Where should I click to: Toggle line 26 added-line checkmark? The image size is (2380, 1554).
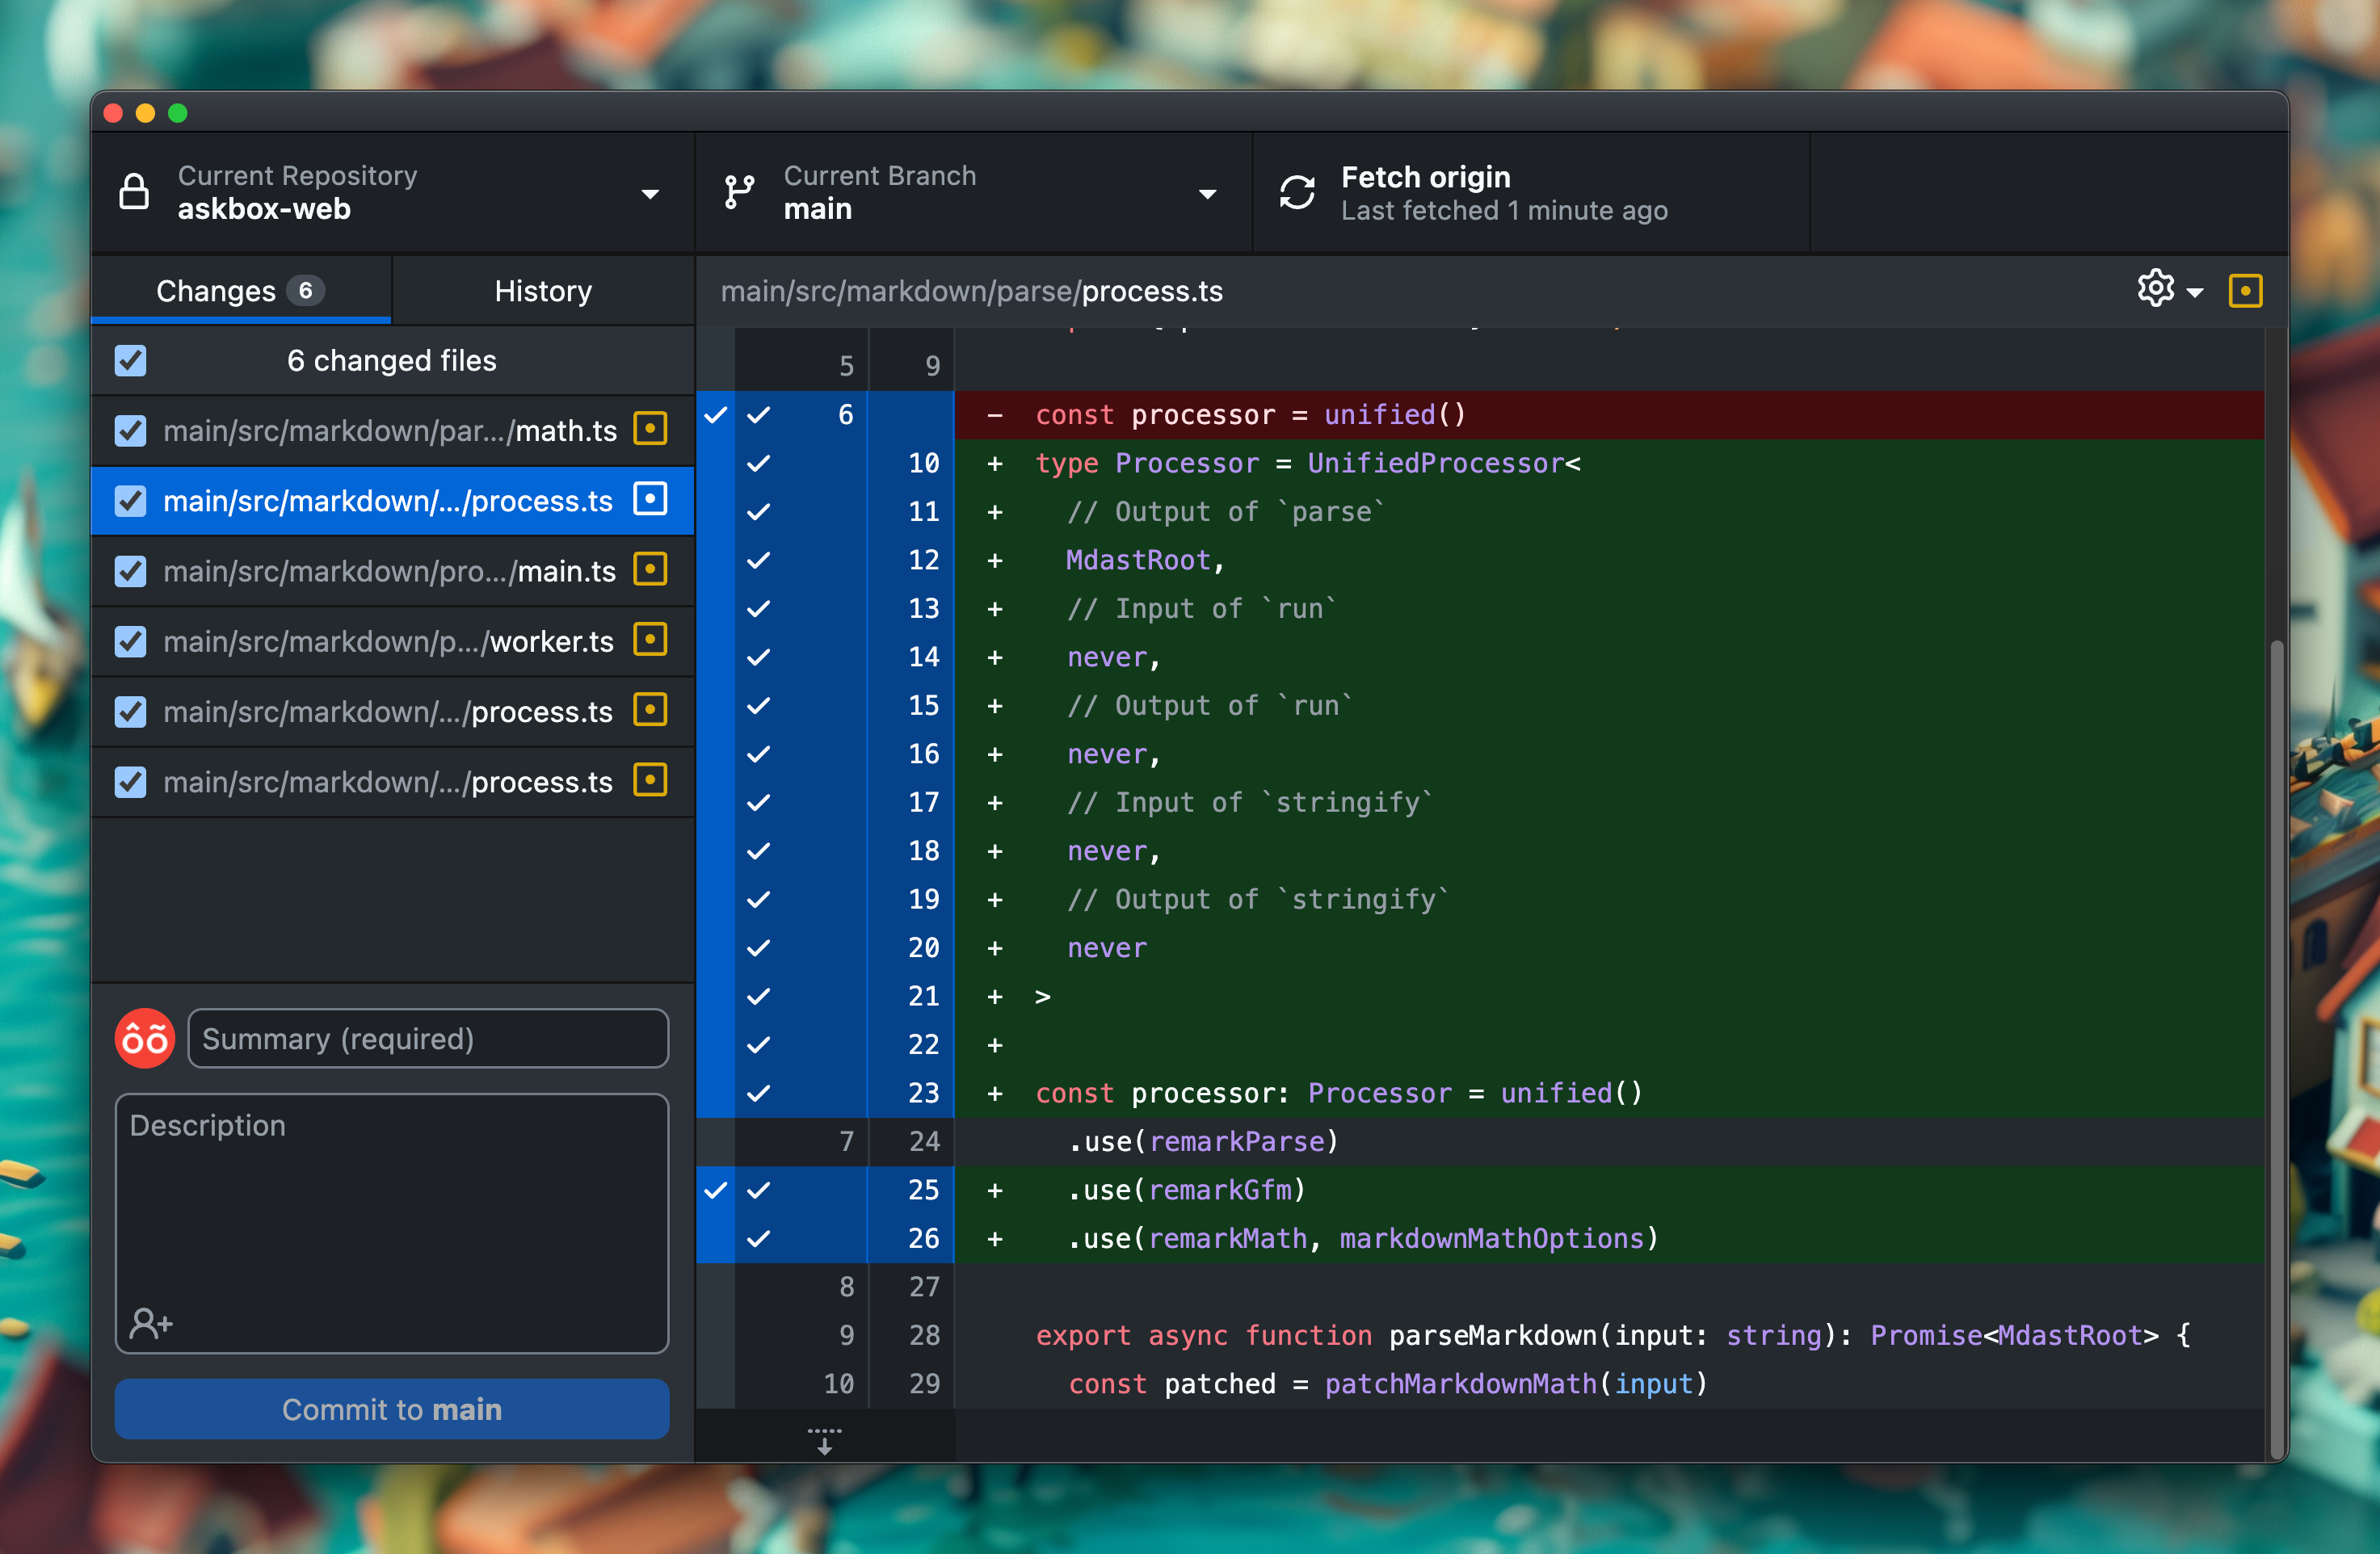point(759,1238)
